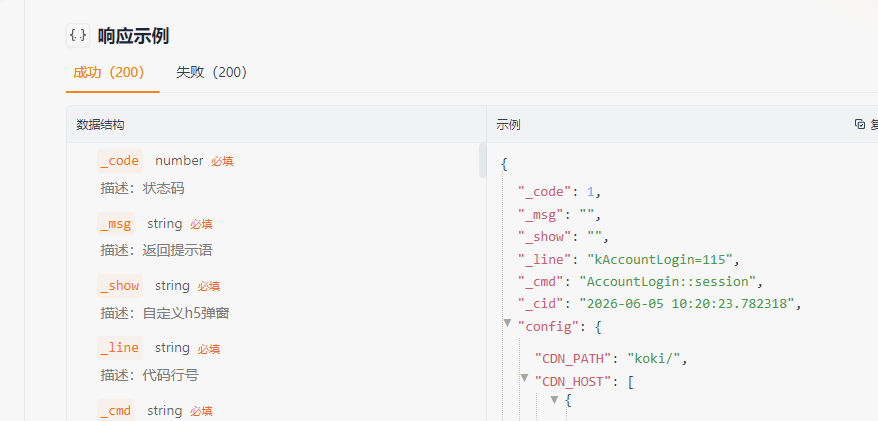The image size is (878, 421).
Task: Click the "koki/" CDN_PATH value
Action: click(653, 358)
